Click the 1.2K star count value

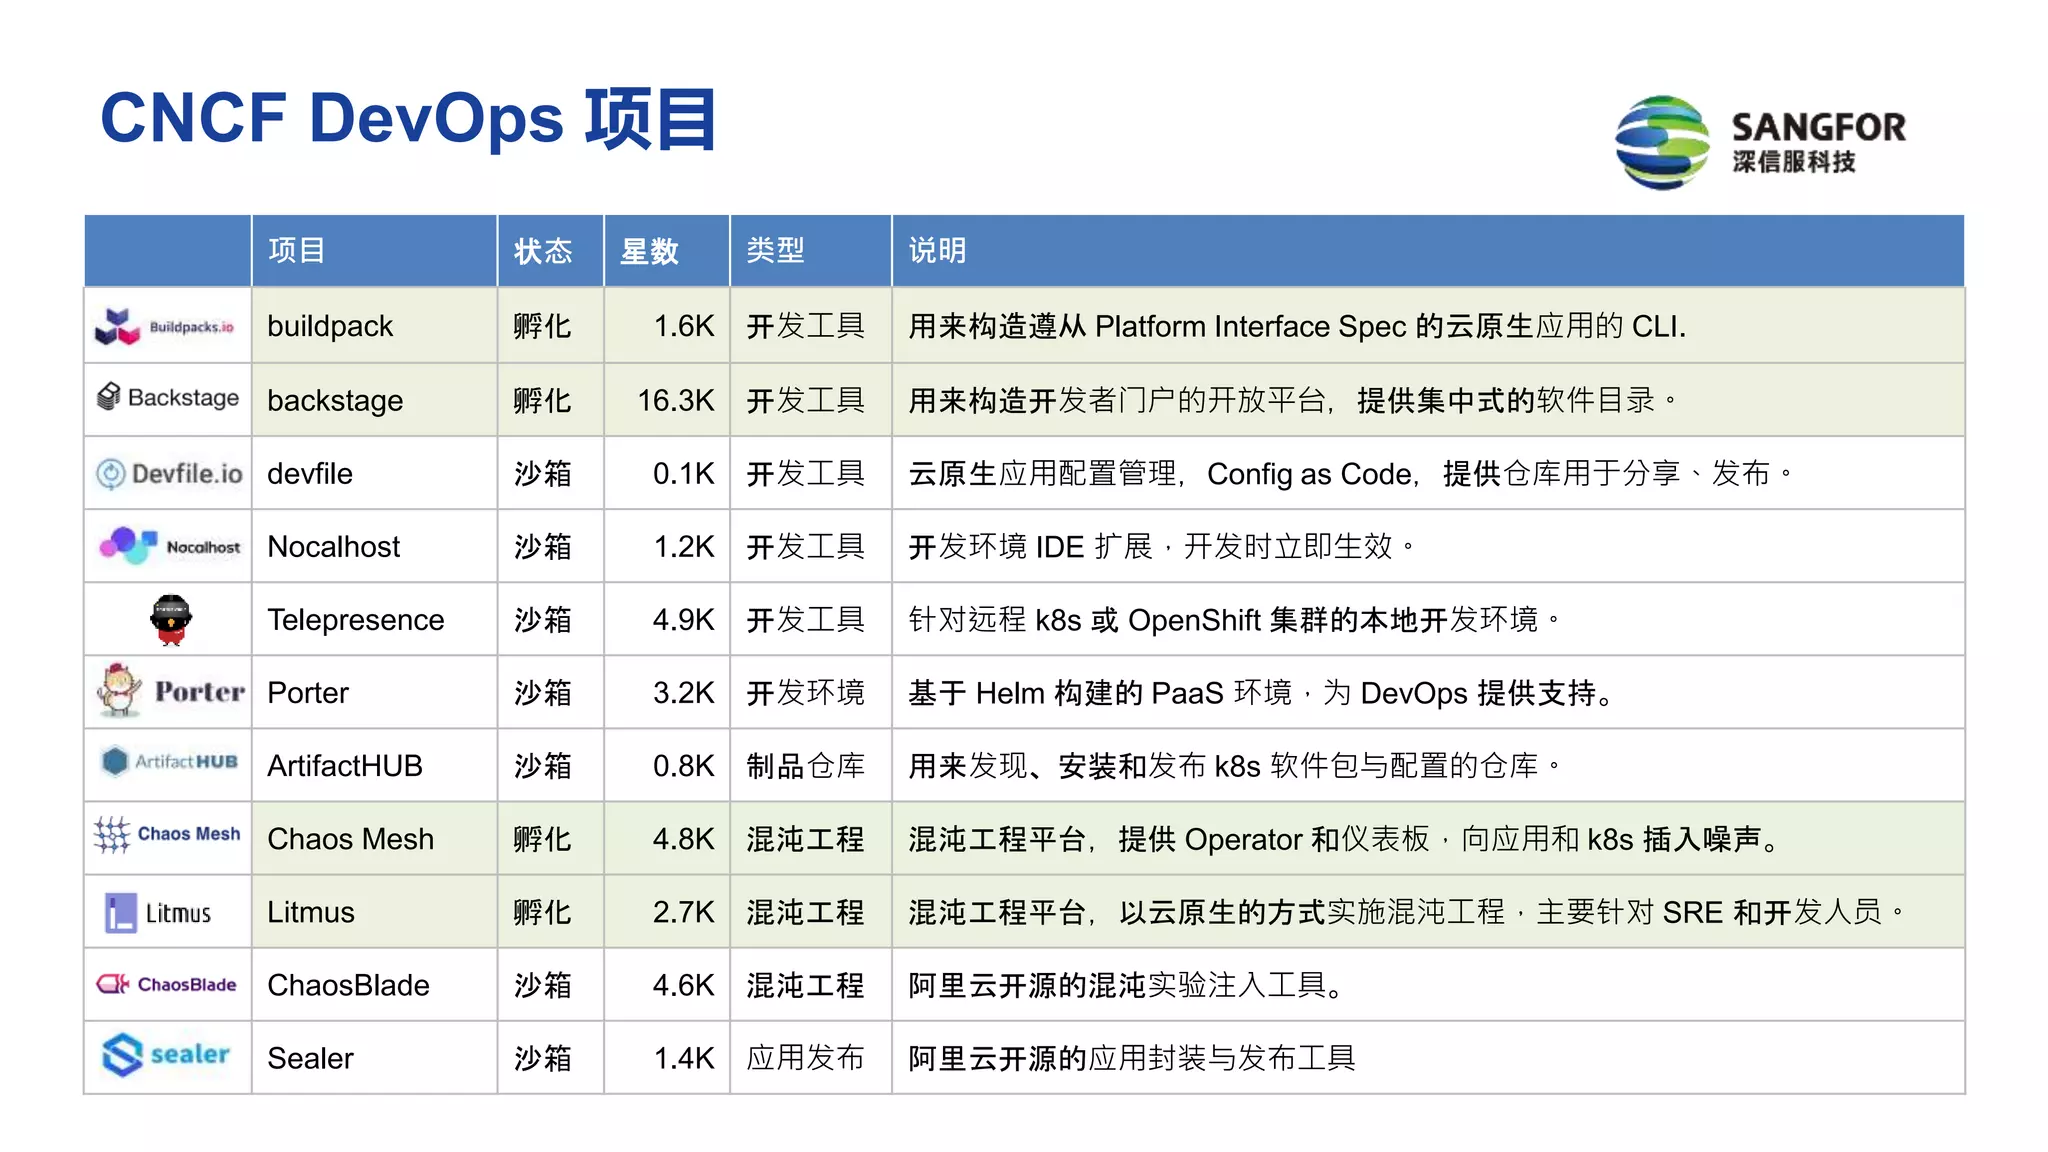point(684,546)
